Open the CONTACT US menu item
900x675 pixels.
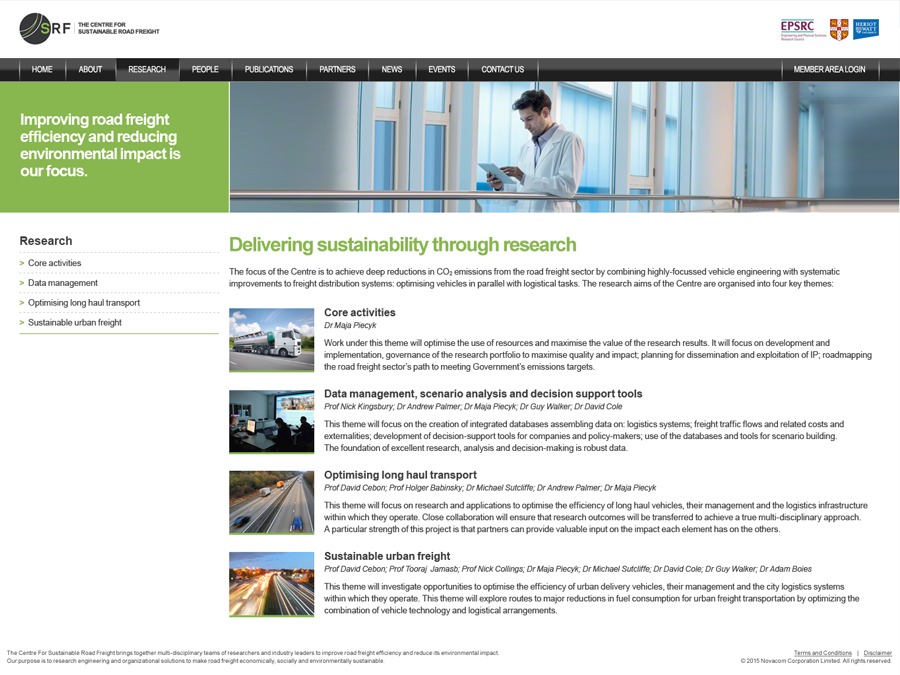coord(502,69)
